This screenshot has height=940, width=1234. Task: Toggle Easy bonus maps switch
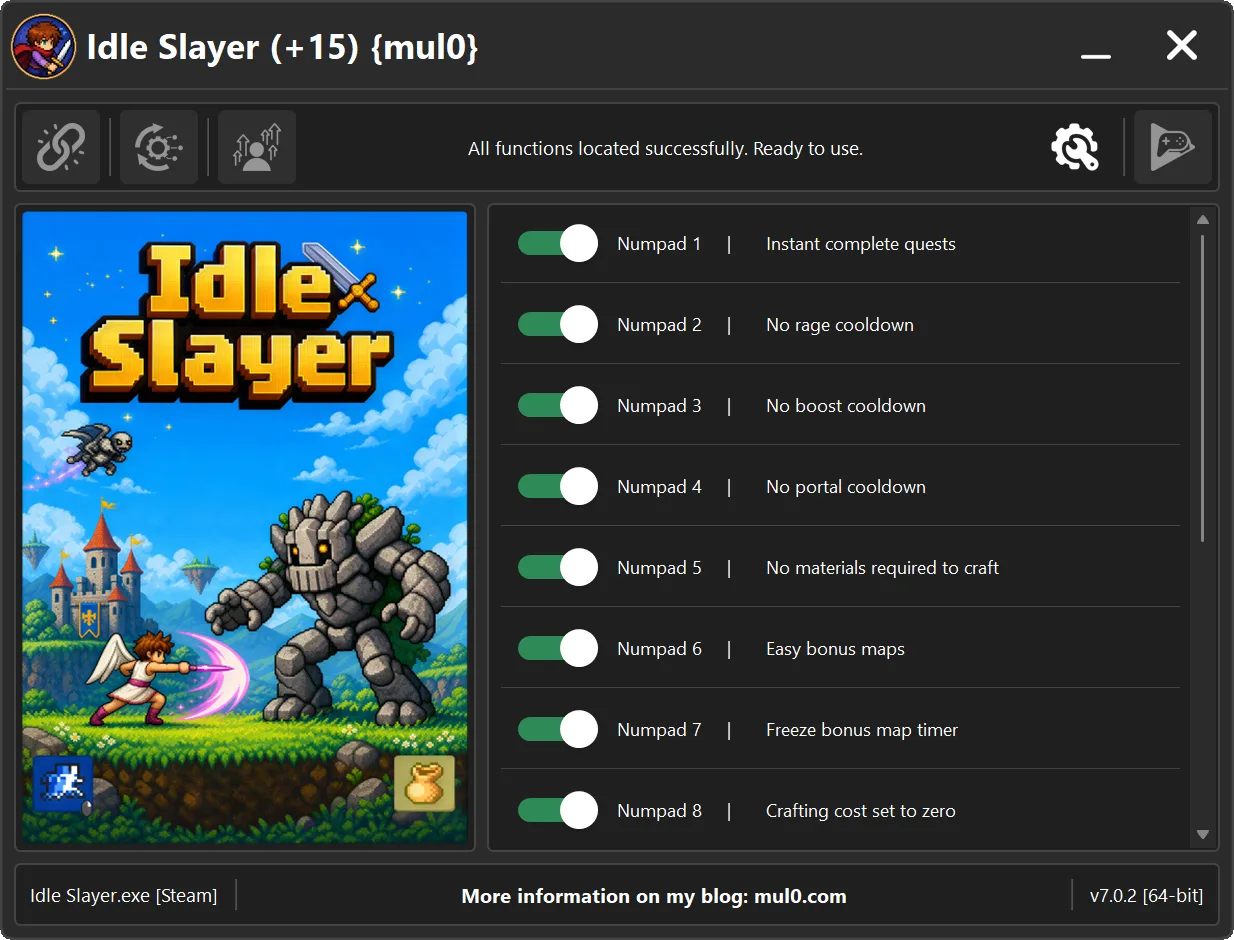click(x=558, y=648)
